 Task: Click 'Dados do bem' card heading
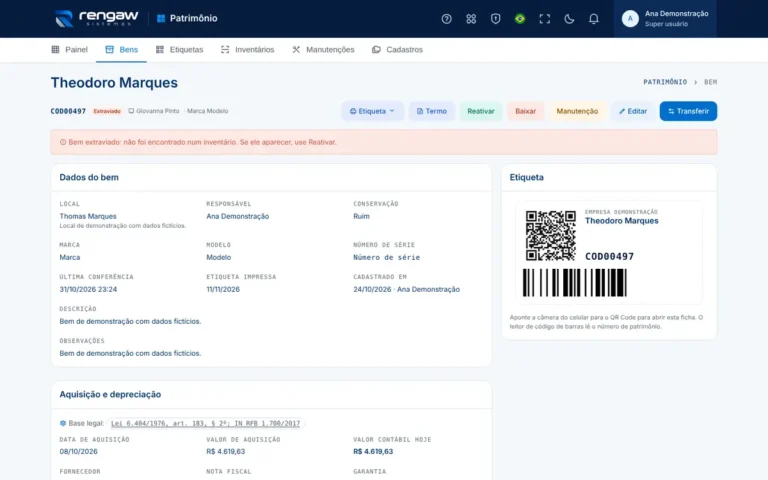point(89,177)
